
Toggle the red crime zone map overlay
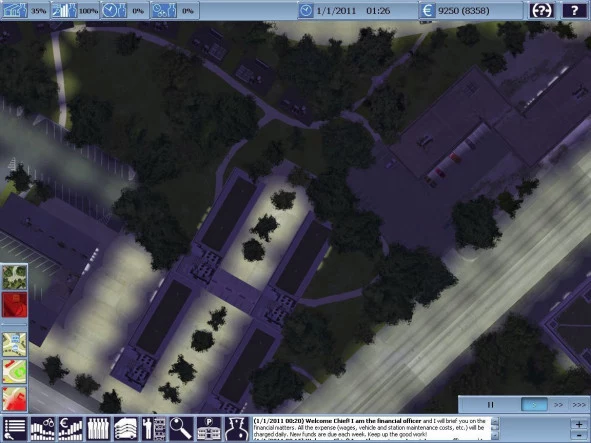click(x=14, y=399)
